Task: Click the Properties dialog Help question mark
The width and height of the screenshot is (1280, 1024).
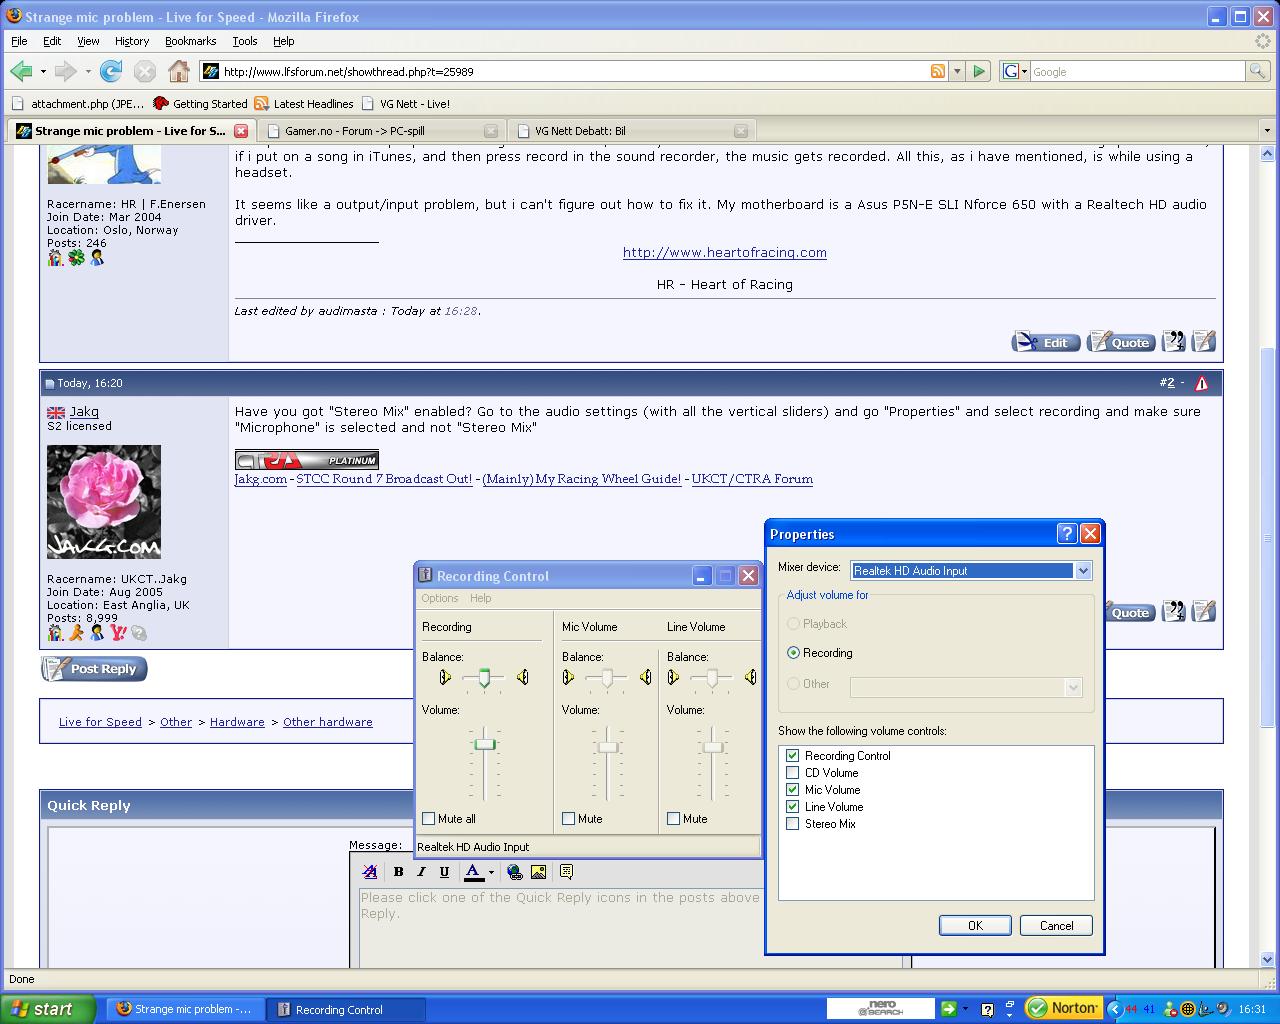Action: [x=1067, y=534]
